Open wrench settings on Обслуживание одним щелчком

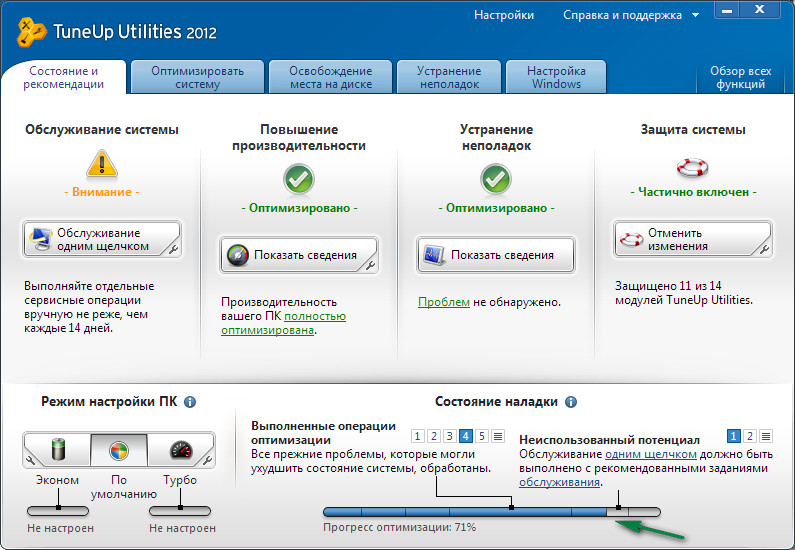point(173,249)
